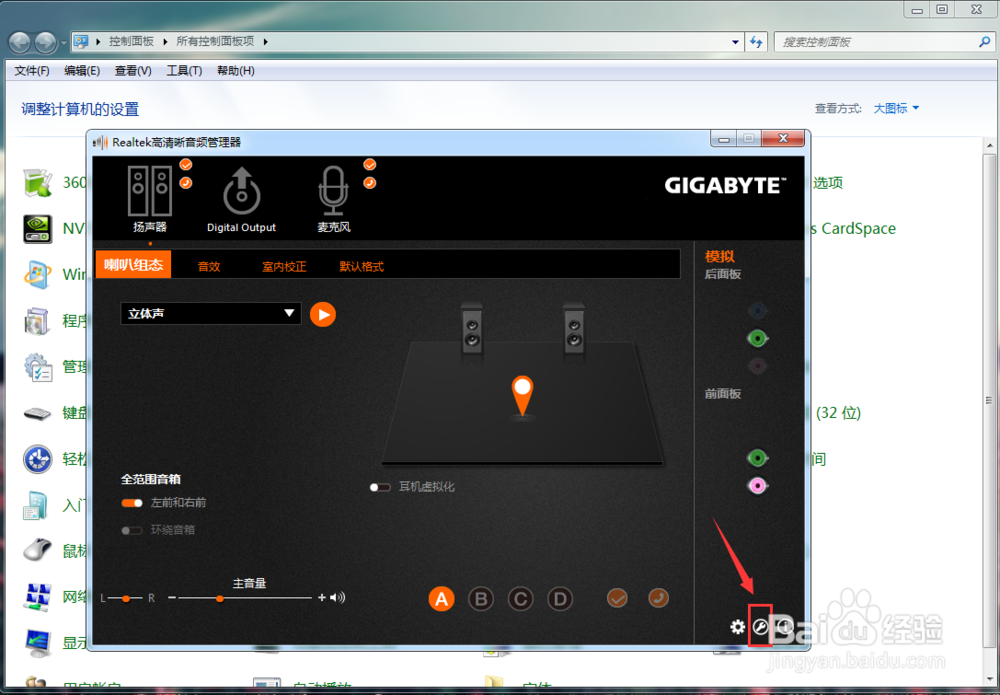
Task: Click the plus icon of 主音量
Action: pyautogui.click(x=321, y=597)
